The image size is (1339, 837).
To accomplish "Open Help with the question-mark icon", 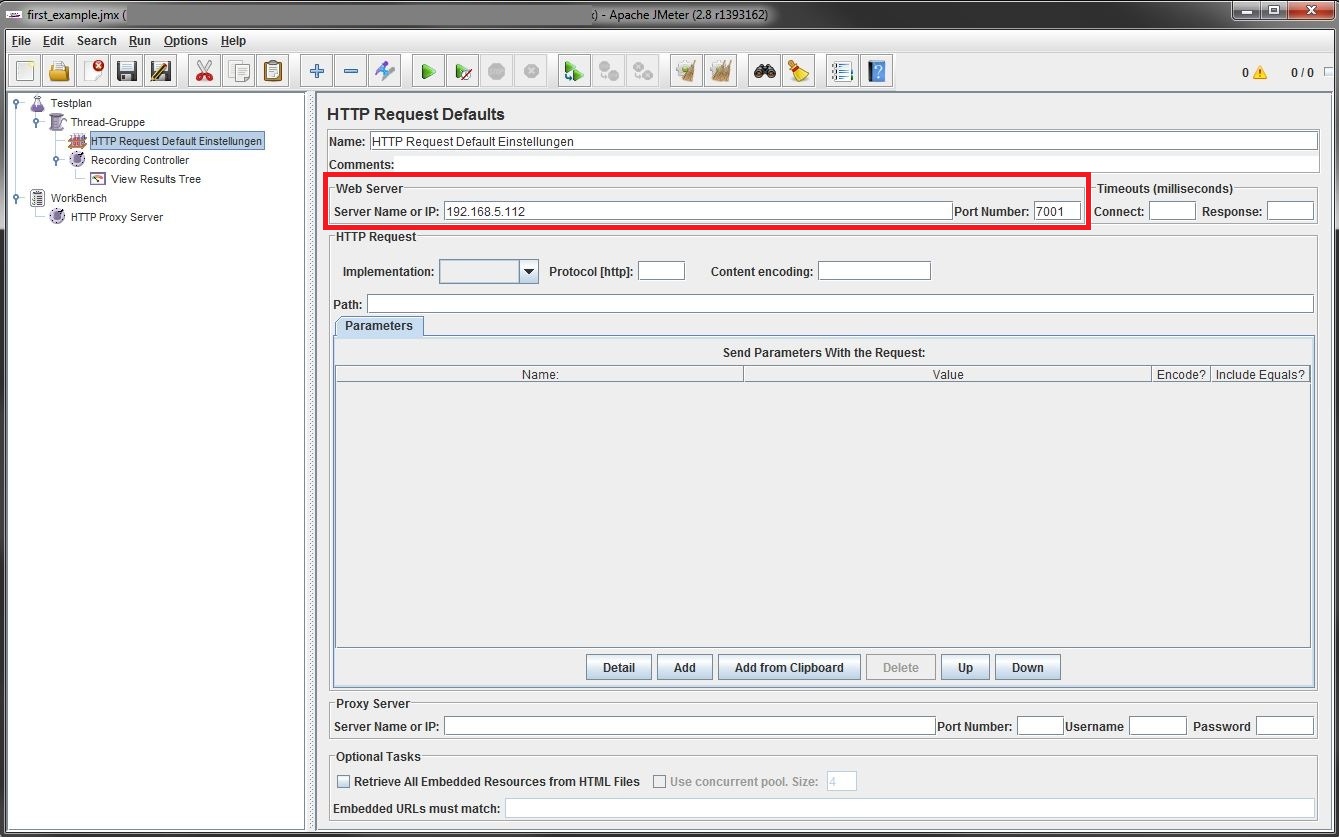I will pyautogui.click(x=877, y=71).
